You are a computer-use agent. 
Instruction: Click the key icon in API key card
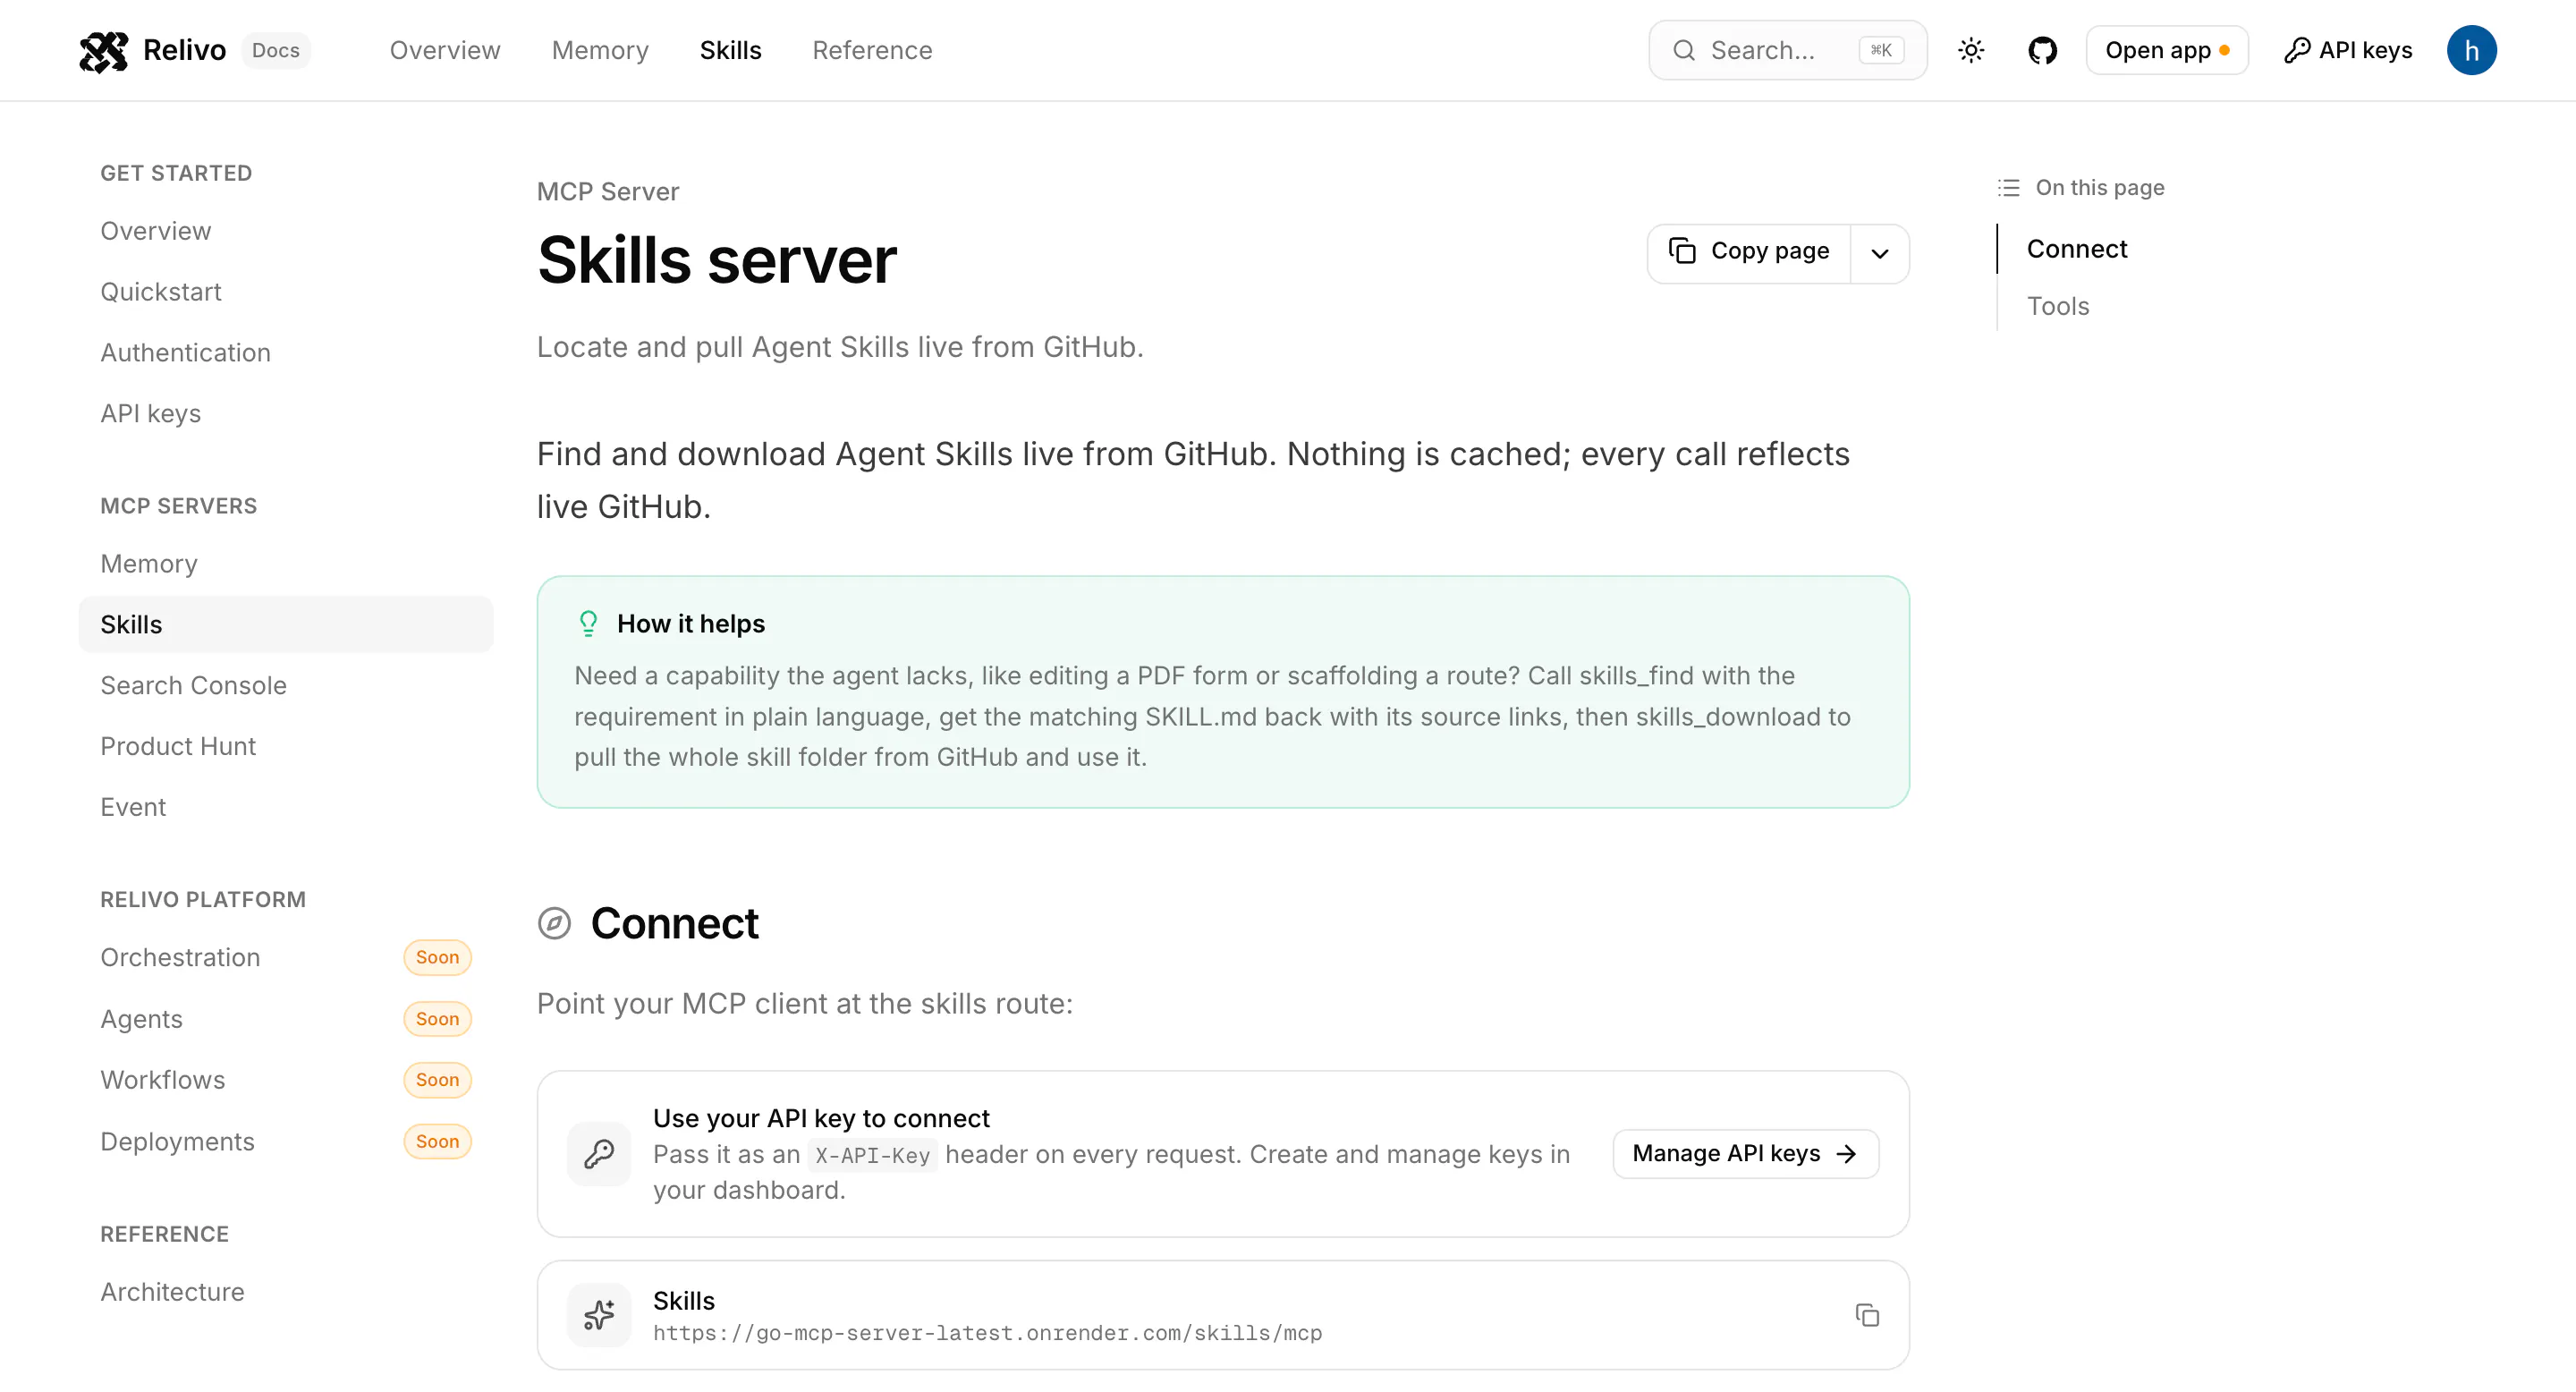click(599, 1154)
